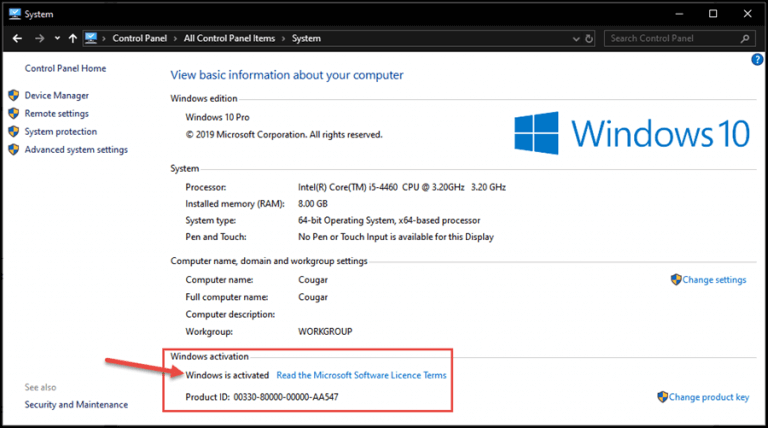Open Device Manager
The height and width of the screenshot is (428, 768).
pyautogui.click(x=57, y=95)
